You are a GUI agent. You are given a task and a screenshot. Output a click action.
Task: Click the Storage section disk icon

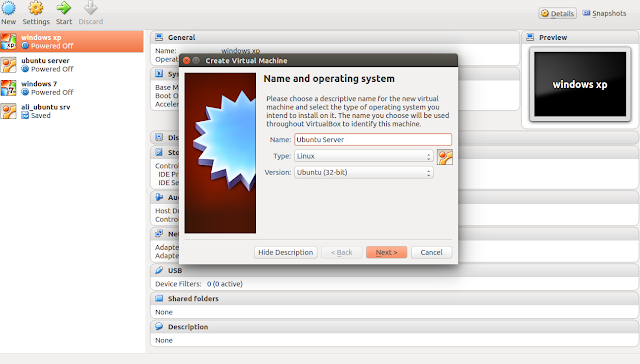tap(159, 152)
